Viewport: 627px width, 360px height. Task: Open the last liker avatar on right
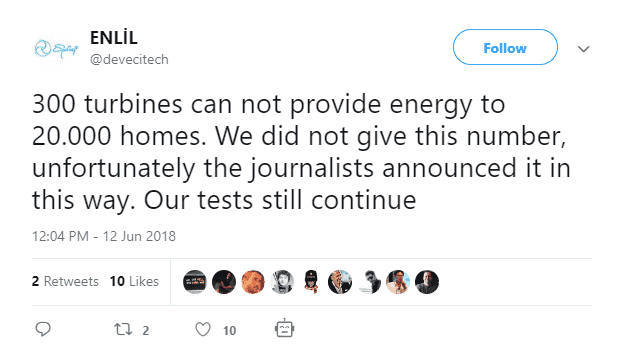pyautogui.click(x=427, y=282)
